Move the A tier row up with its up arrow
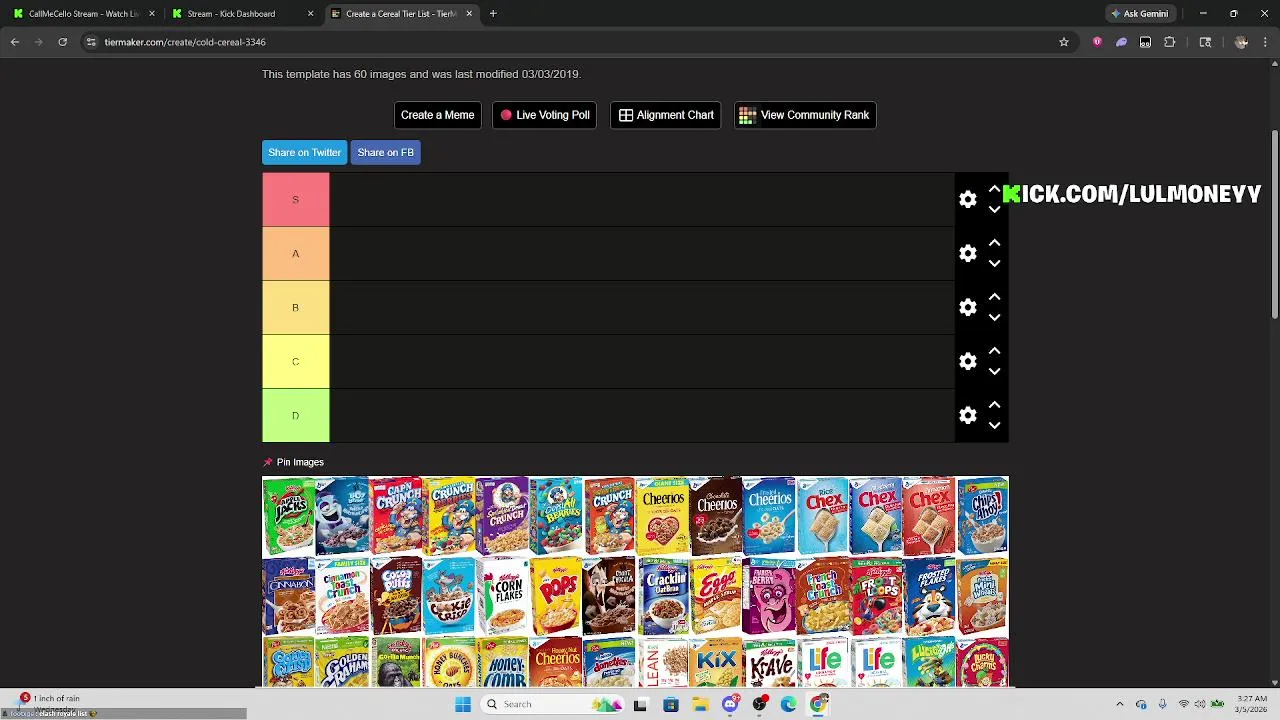 point(994,243)
